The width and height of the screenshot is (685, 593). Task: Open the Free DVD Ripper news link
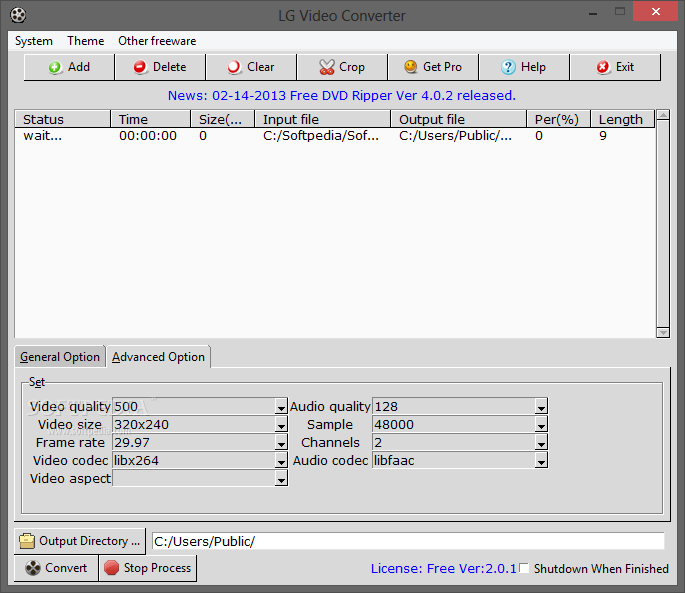[x=342, y=95]
